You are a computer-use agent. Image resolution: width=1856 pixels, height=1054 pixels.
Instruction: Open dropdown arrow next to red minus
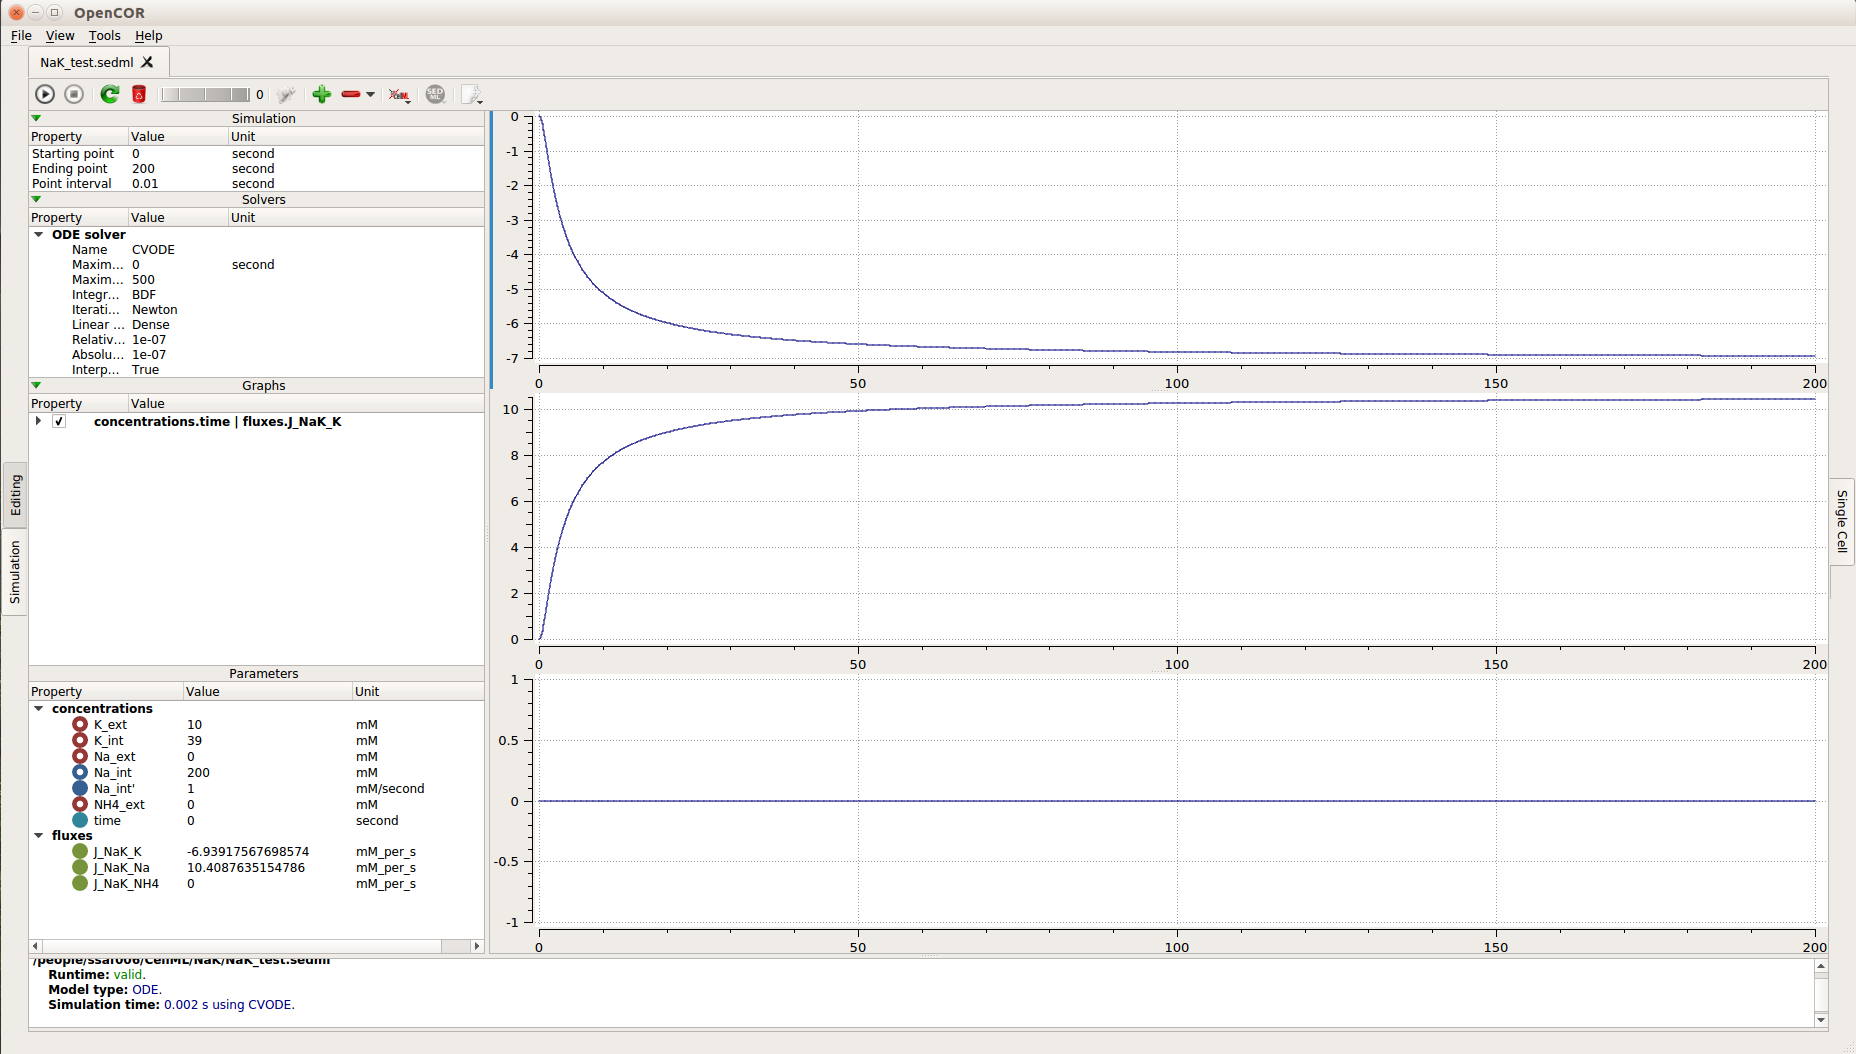point(370,95)
